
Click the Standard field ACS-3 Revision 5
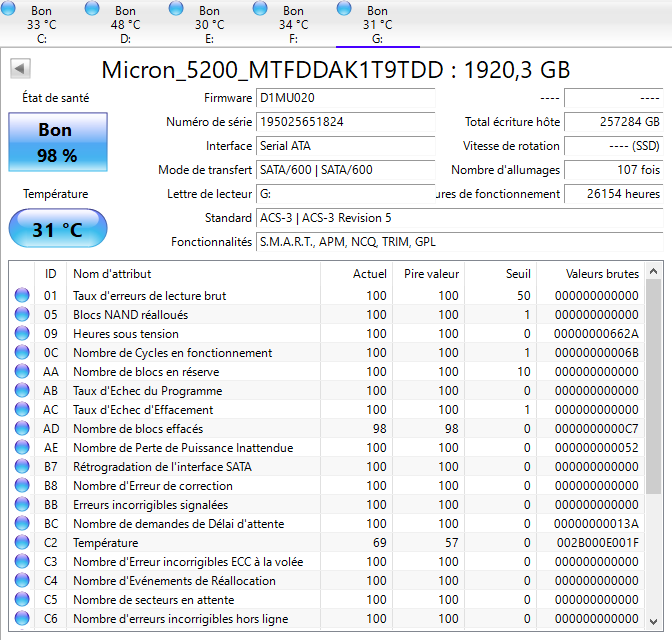459,218
